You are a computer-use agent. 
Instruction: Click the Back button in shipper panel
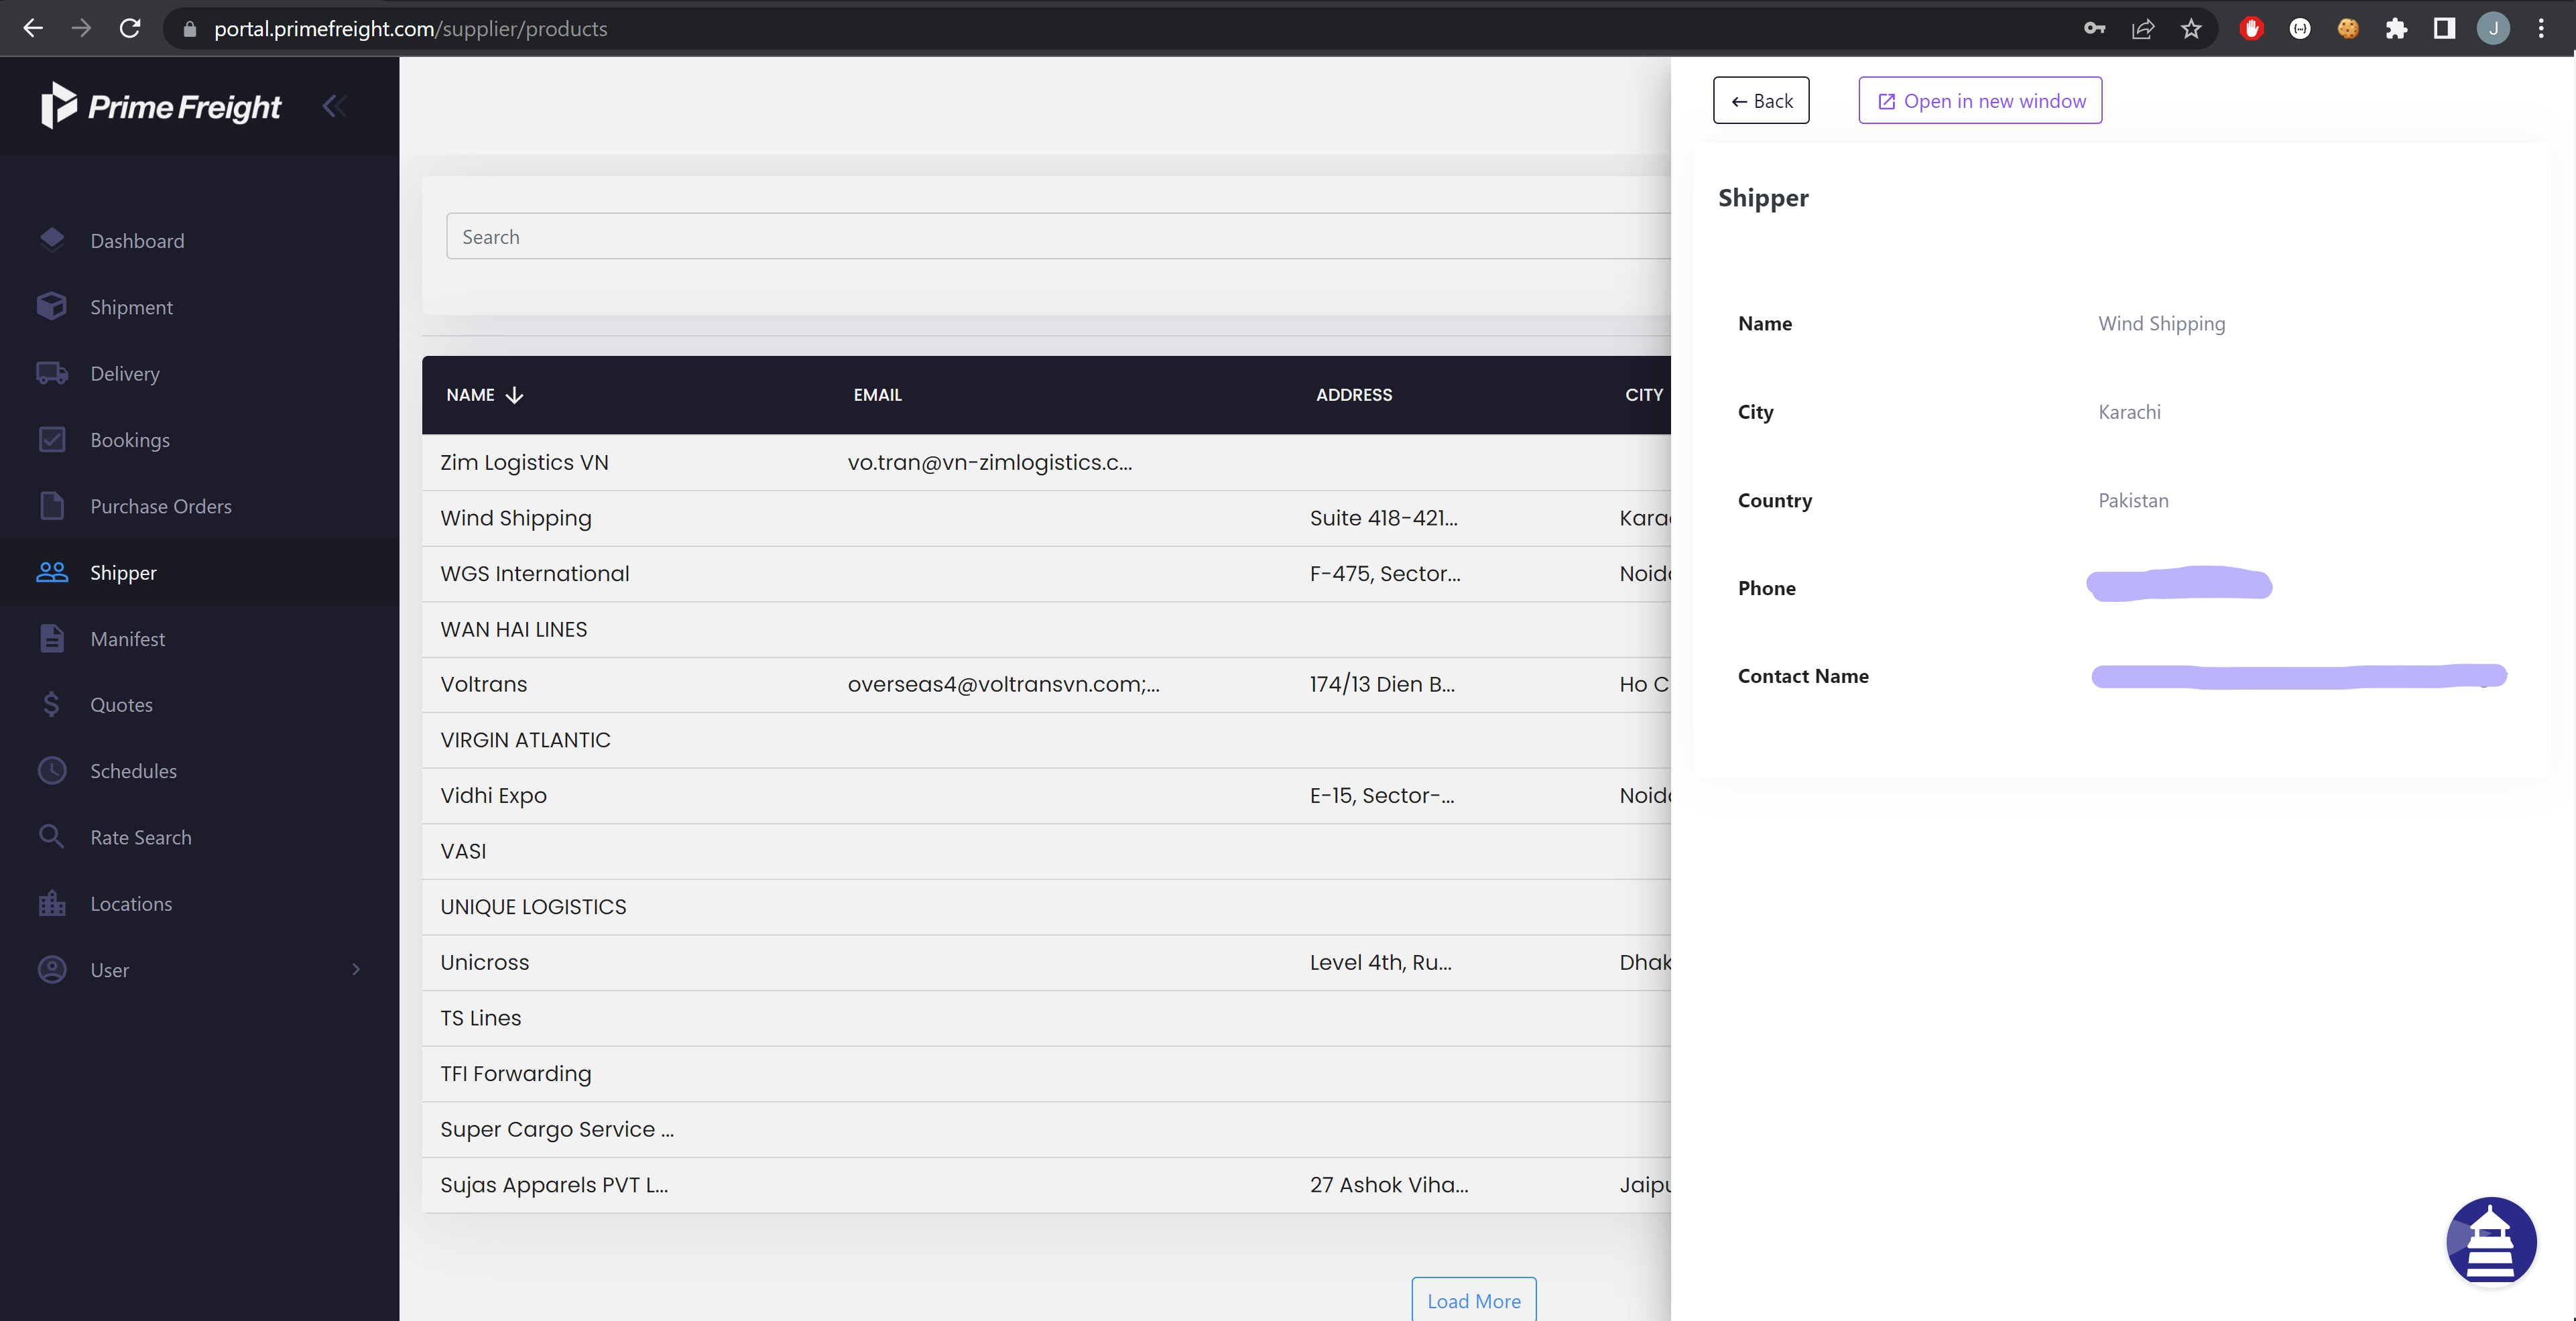pyautogui.click(x=1761, y=100)
